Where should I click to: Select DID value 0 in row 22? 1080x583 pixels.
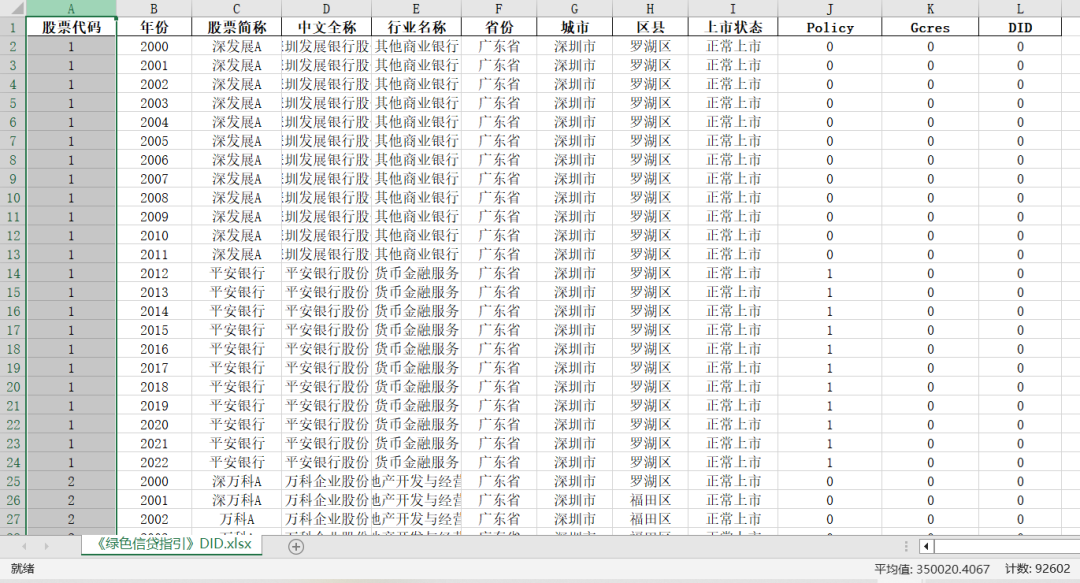1020,425
